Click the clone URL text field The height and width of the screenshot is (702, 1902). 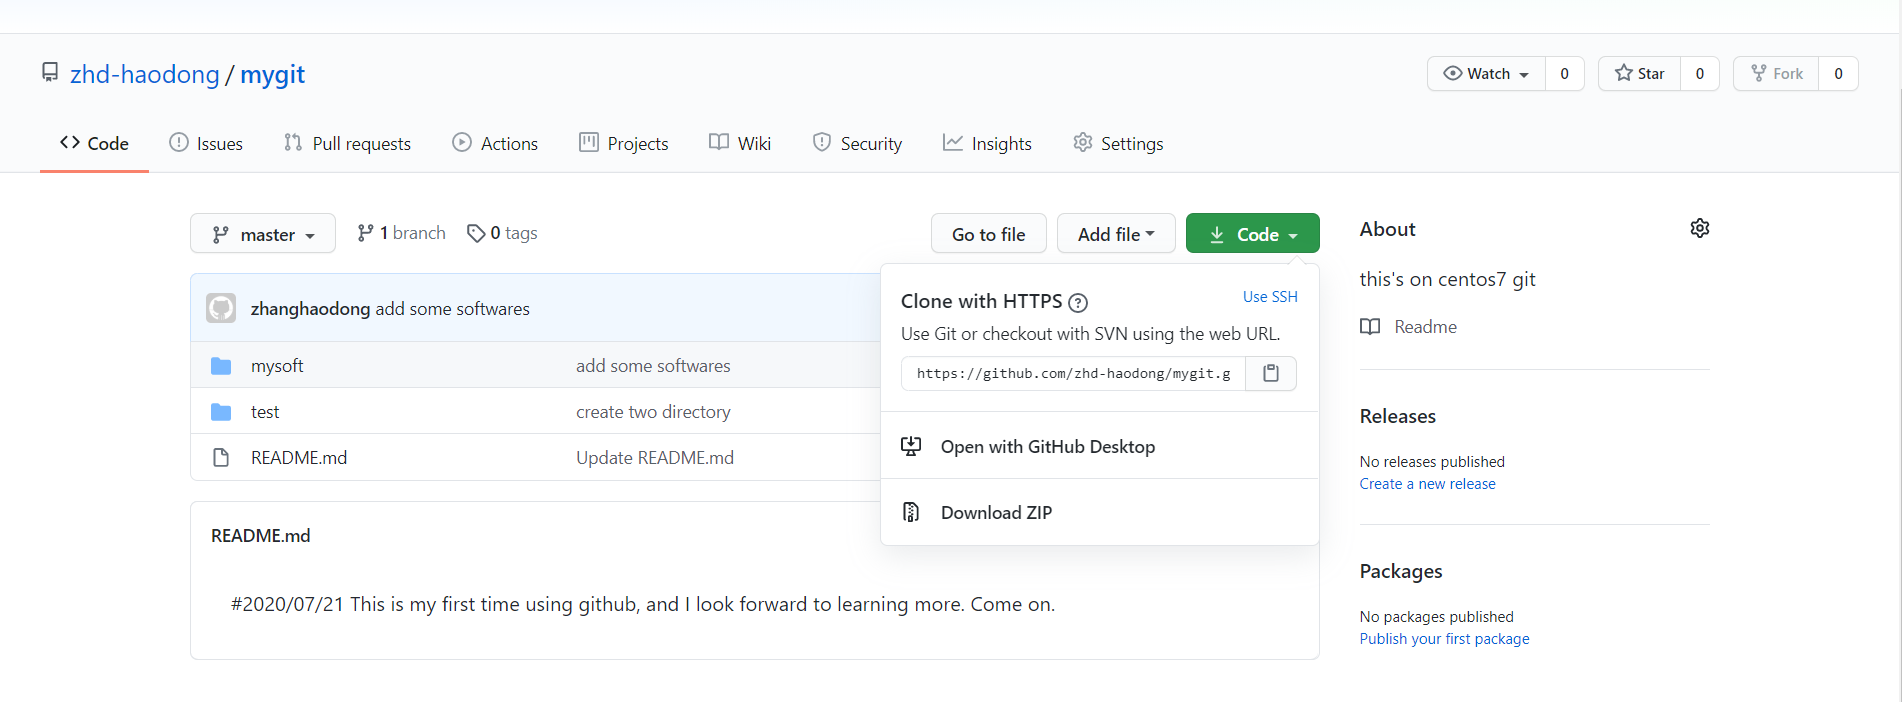click(x=1073, y=373)
